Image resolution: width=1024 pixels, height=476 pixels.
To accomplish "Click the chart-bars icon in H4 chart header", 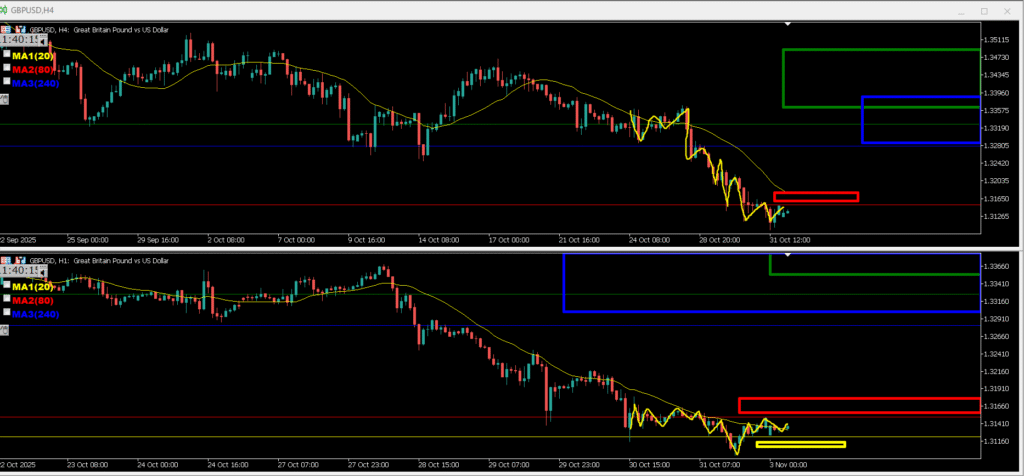I will pyautogui.click(x=17, y=30).
